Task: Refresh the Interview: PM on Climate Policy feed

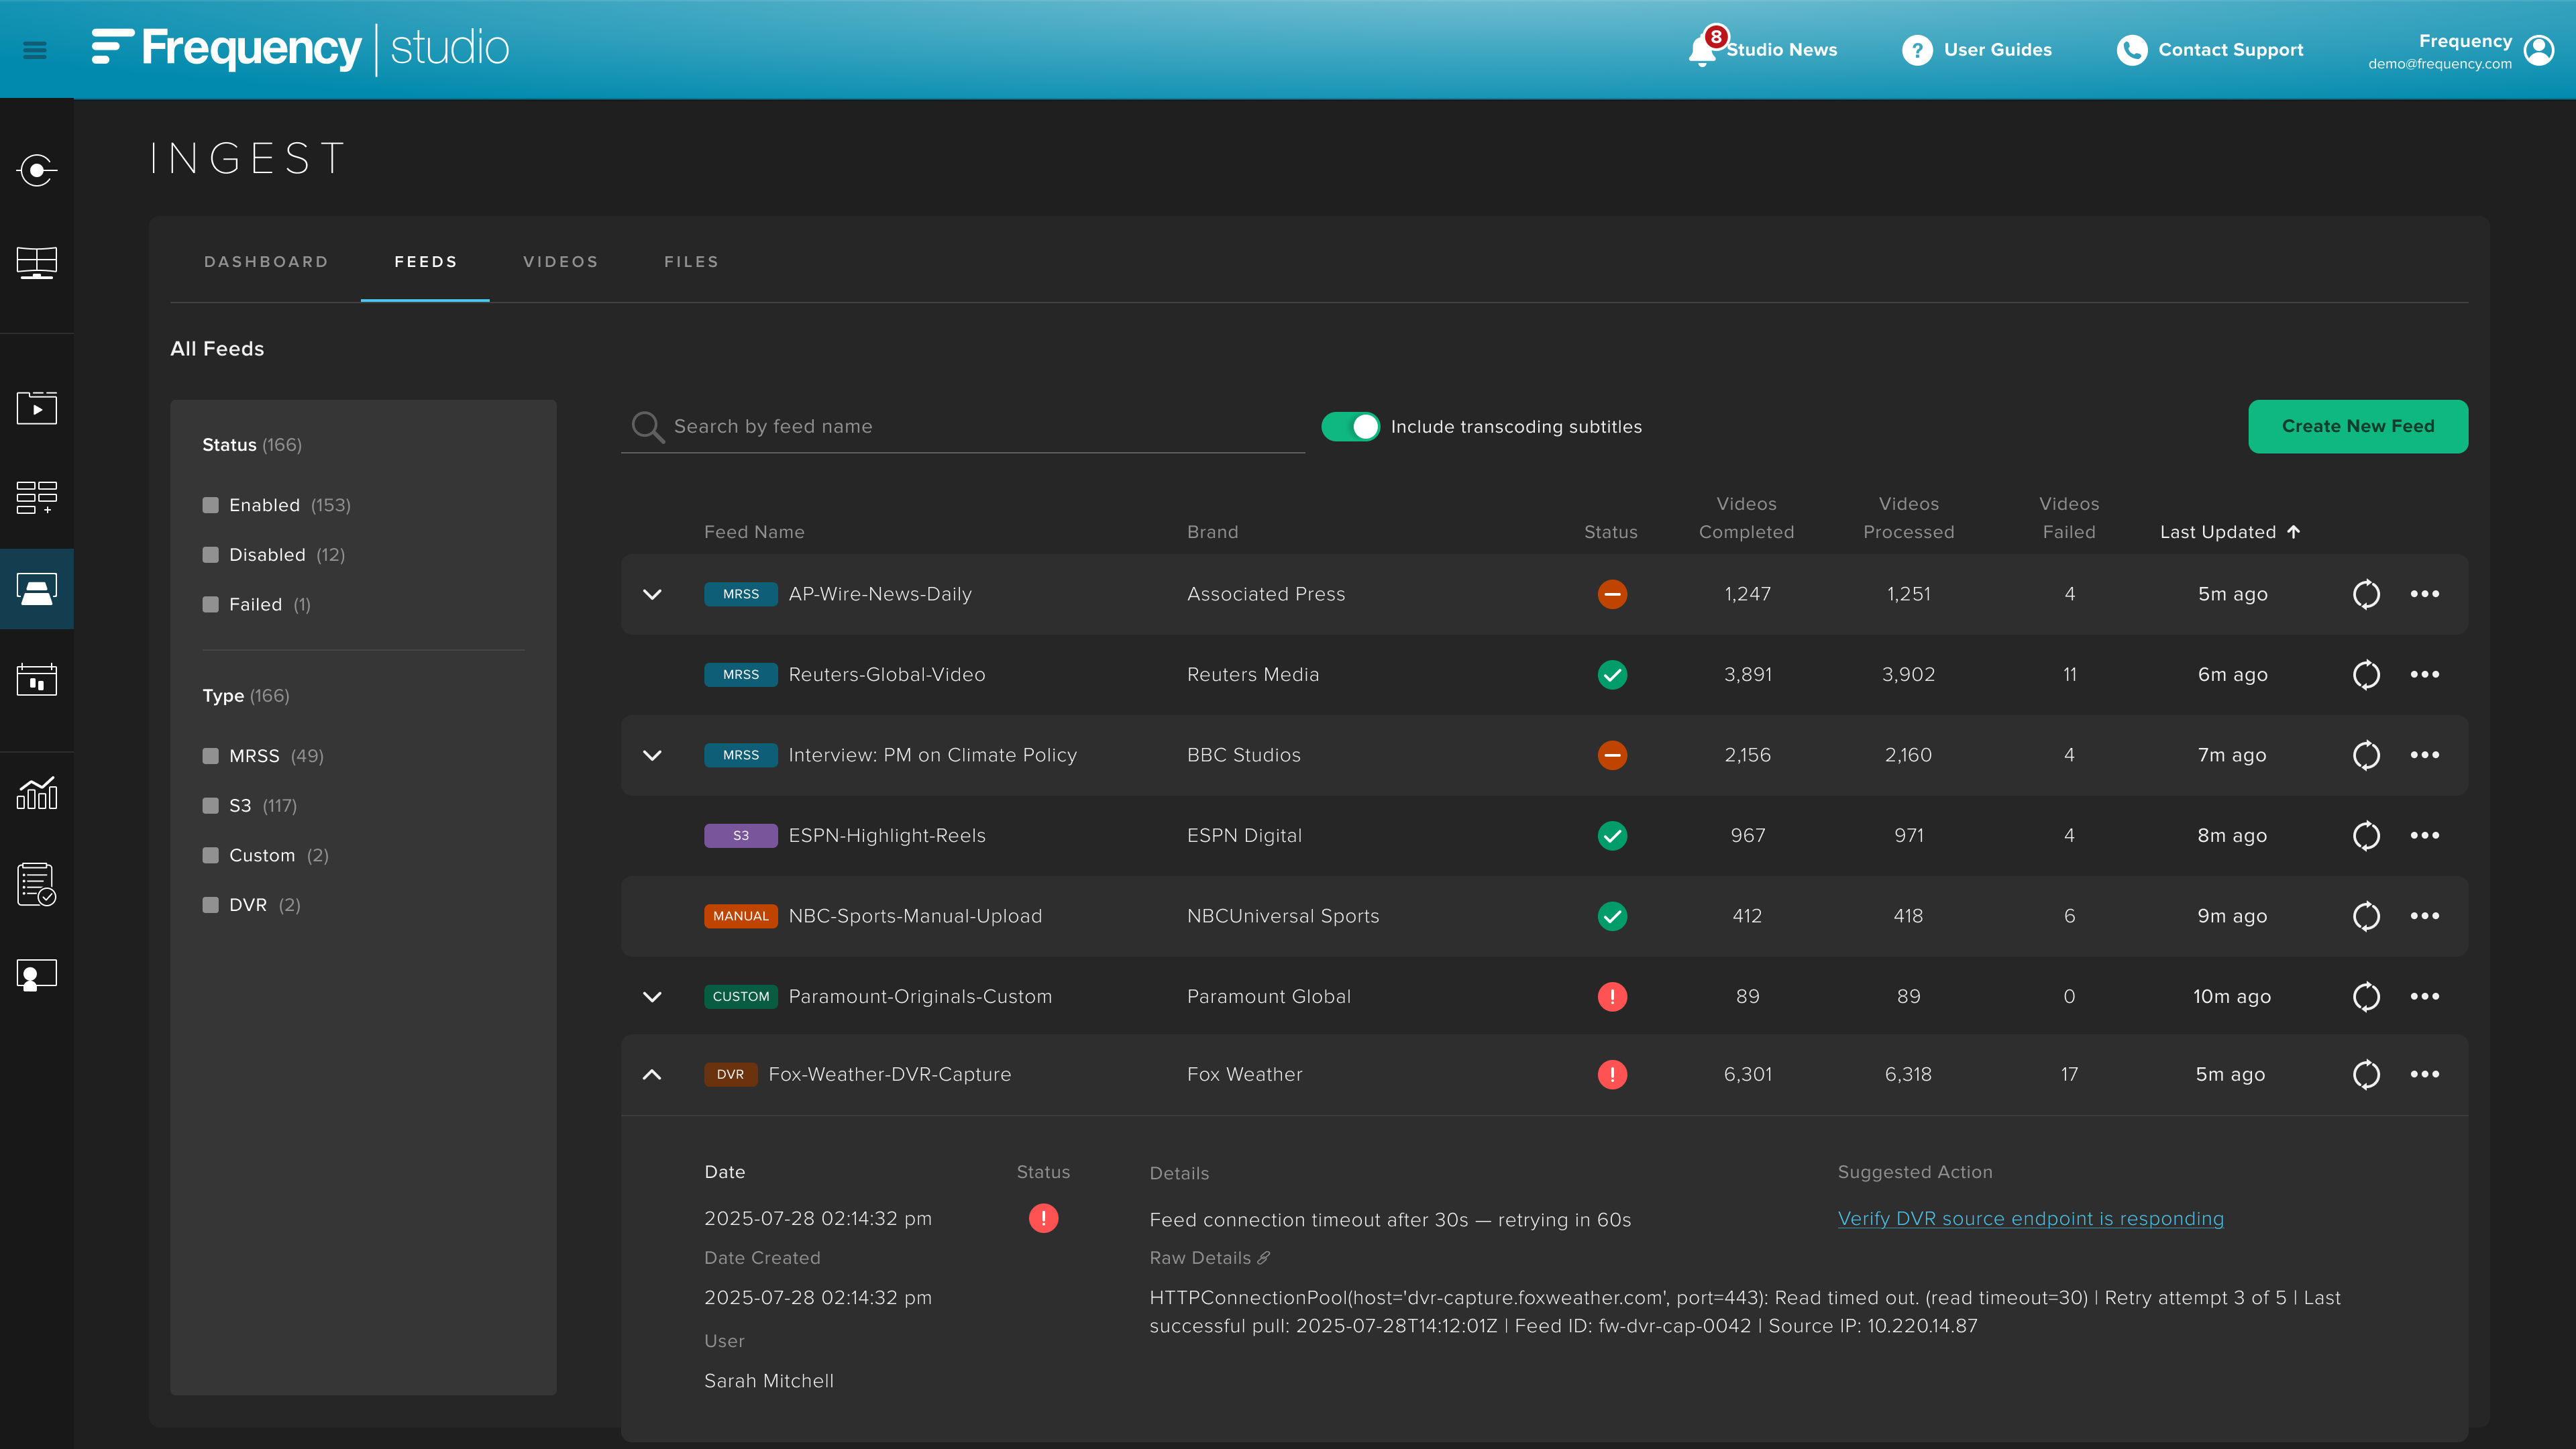Action: (x=2366, y=755)
